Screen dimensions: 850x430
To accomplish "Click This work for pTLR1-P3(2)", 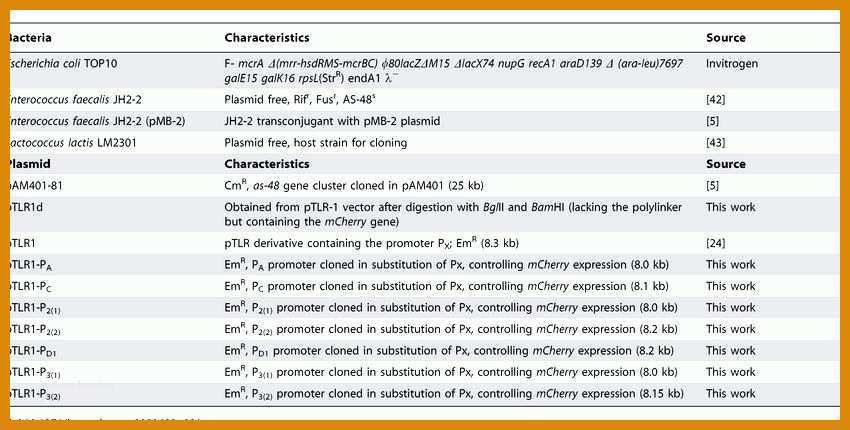I will [730, 394].
